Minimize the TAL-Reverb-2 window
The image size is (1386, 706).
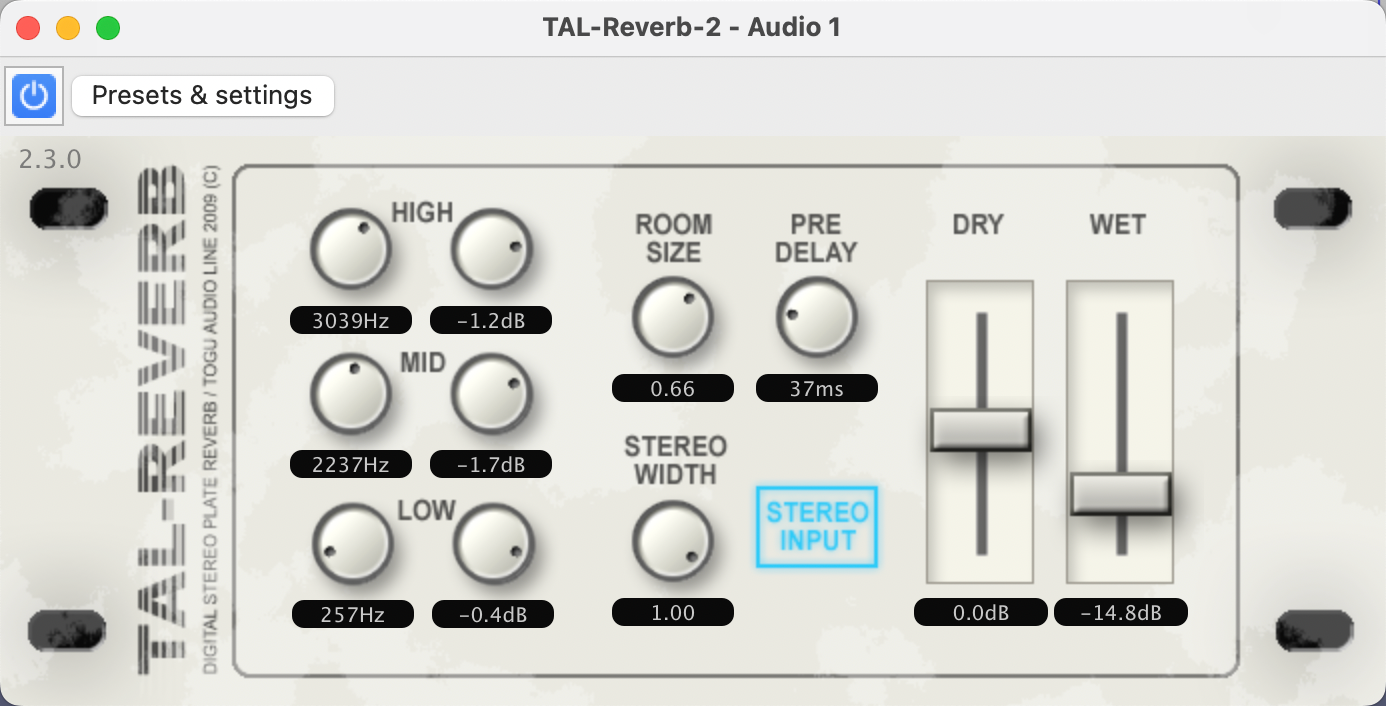68,28
